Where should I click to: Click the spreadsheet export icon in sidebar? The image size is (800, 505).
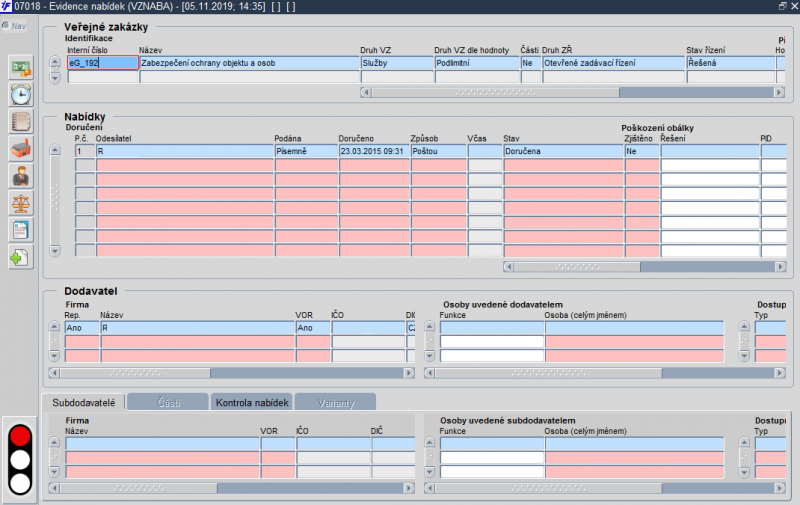(x=20, y=68)
